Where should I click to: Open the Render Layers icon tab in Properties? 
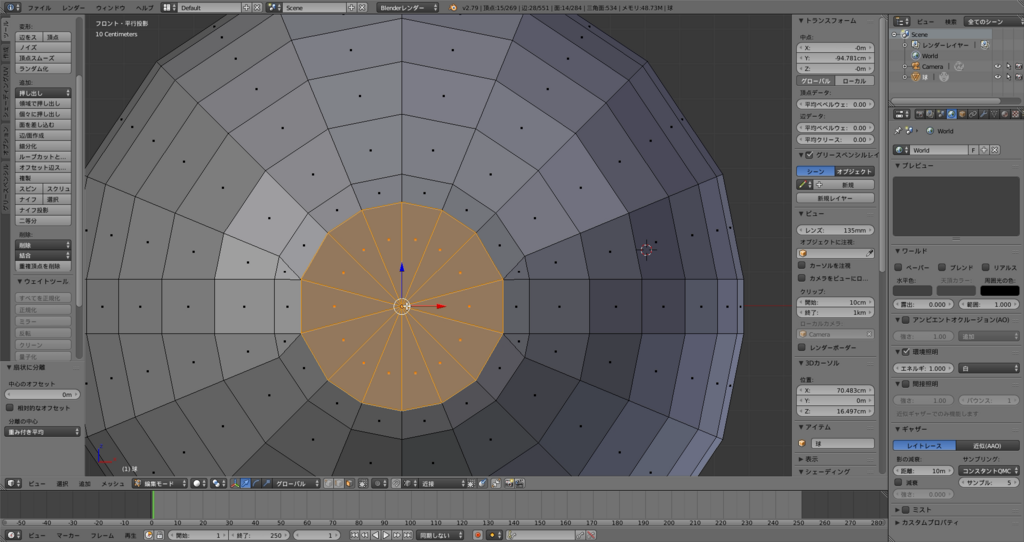pyautogui.click(x=930, y=114)
